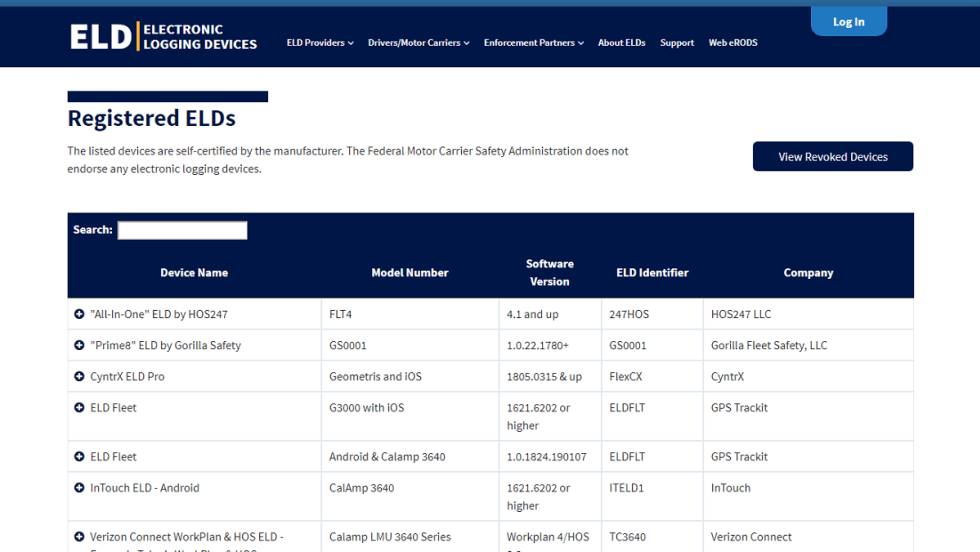980x552 pixels.
Task: Go to the About ELDs page
Action: [621, 43]
